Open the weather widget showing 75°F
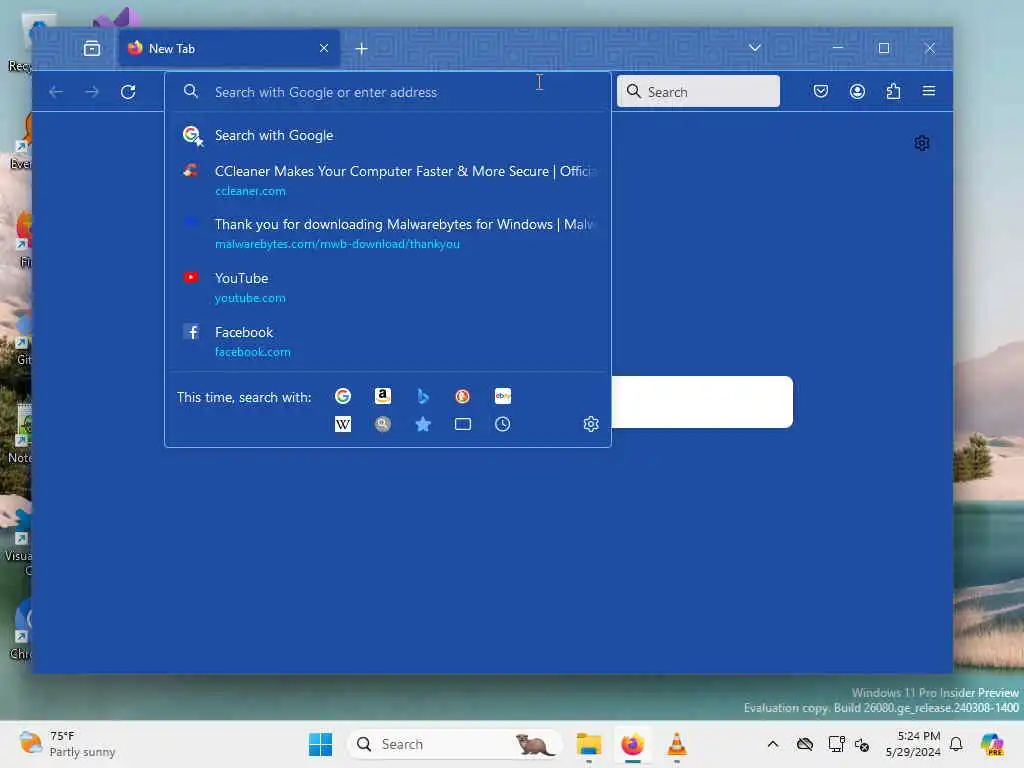Viewport: 1024px width, 768px height. pyautogui.click(x=67, y=744)
